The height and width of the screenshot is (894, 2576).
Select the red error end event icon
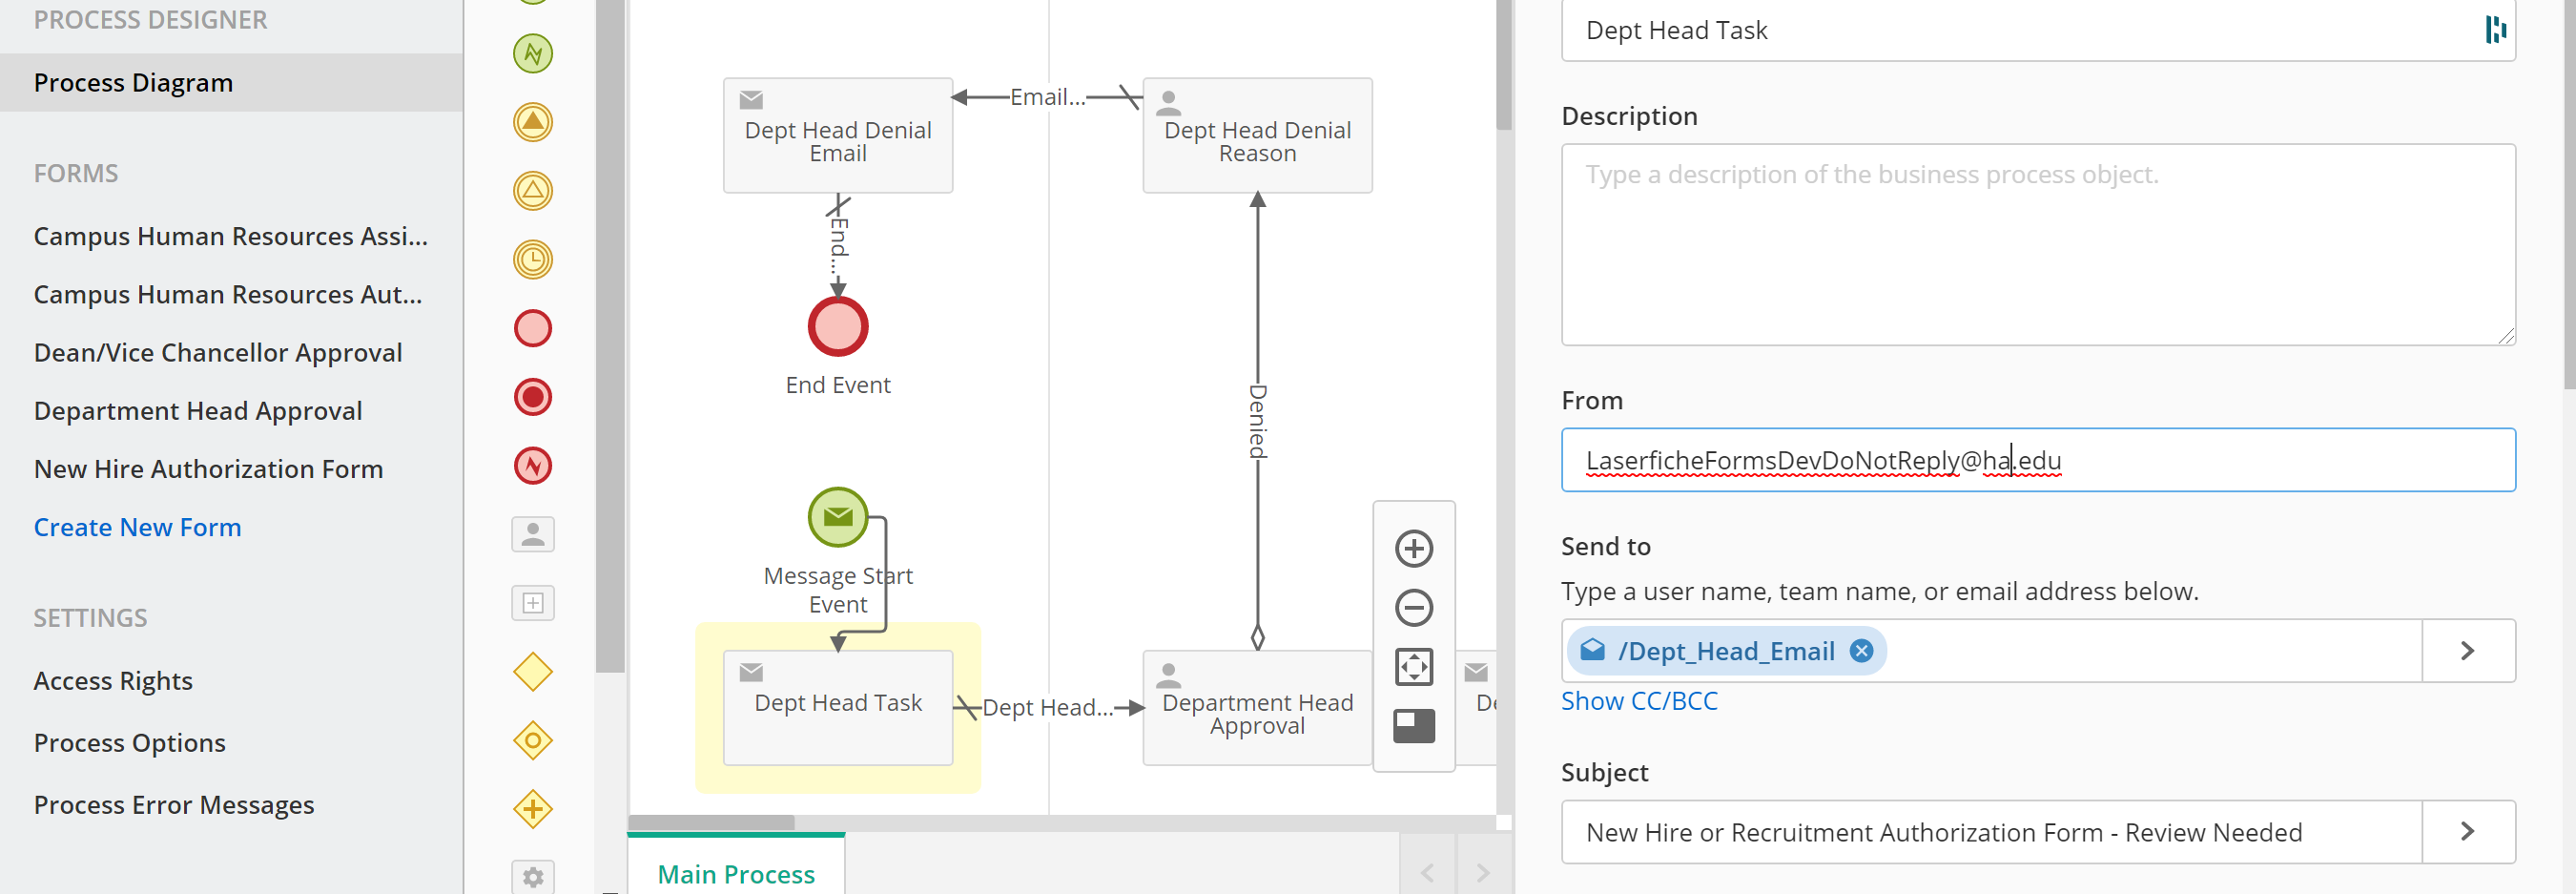533,465
